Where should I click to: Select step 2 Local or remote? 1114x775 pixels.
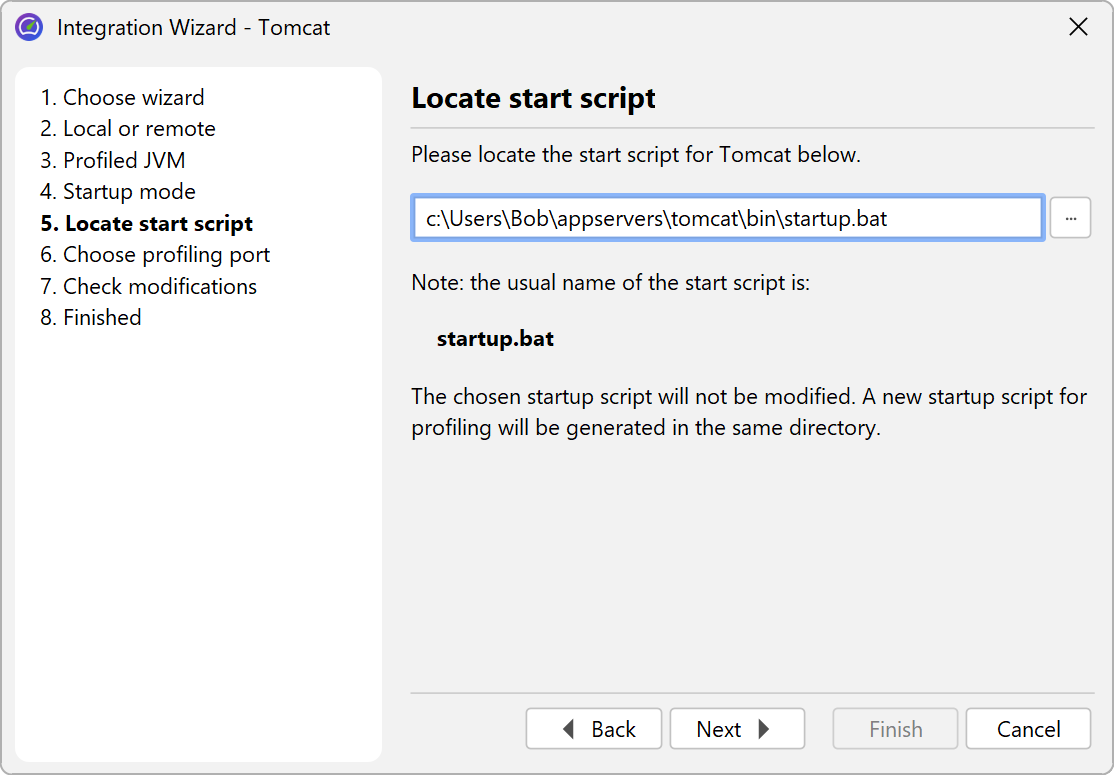[127, 128]
